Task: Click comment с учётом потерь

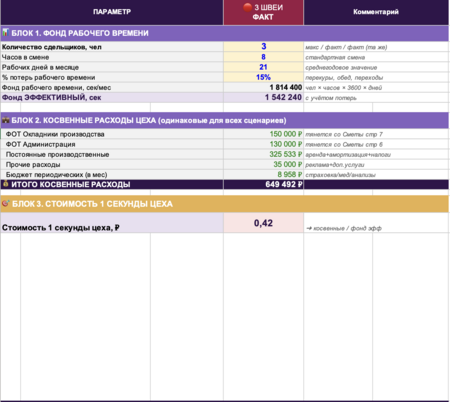Action: click(331, 98)
